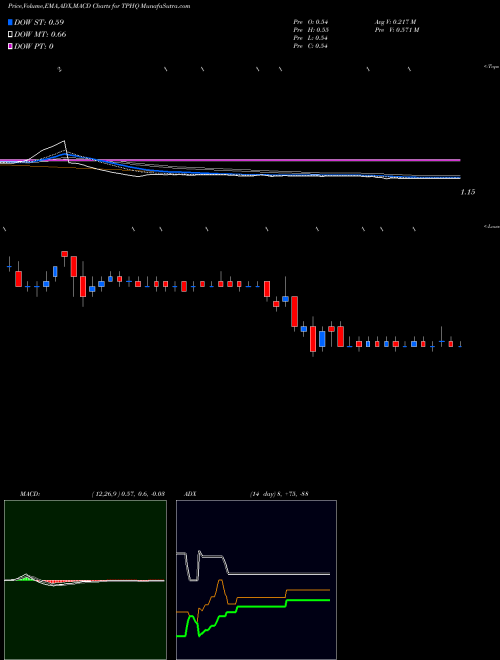The height and width of the screenshot is (660, 500).
Task: Select the 'DOW MT: 0.66' legend label
Action: click(x=40, y=34)
